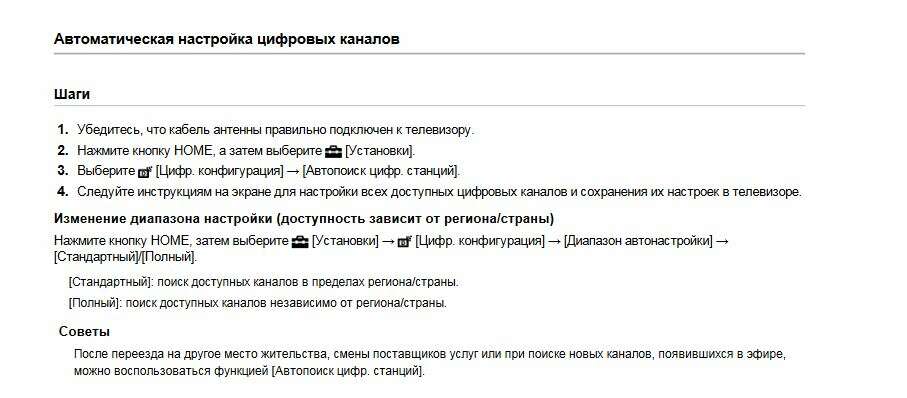907x398 pixels.
Task: Click the toolbox icon in the range paragraph
Action: [300, 241]
